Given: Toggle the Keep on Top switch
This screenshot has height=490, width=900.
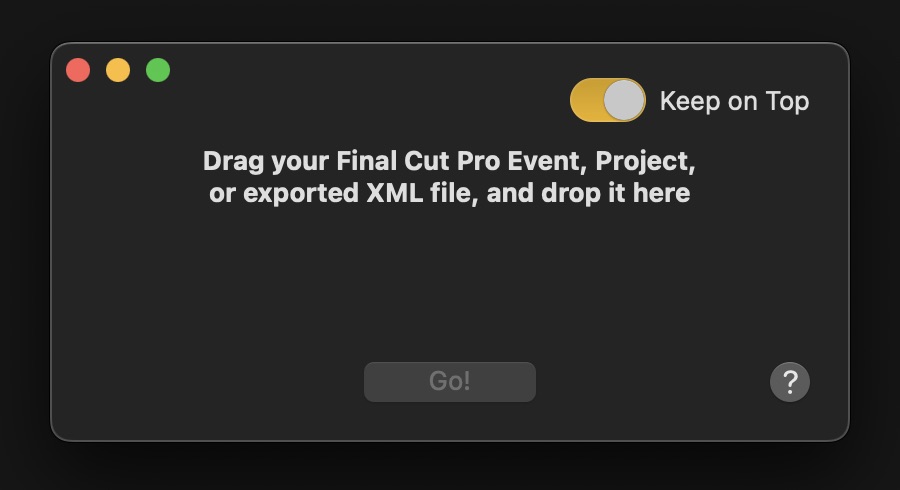Looking at the screenshot, I should pos(607,100).
